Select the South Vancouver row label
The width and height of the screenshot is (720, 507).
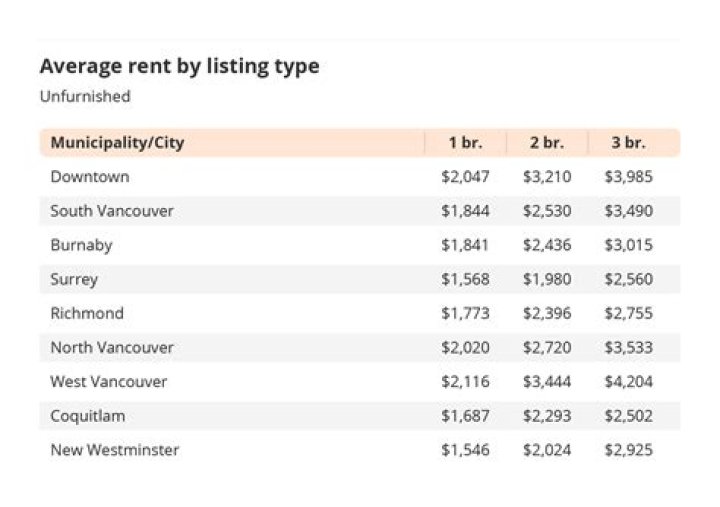click(112, 211)
